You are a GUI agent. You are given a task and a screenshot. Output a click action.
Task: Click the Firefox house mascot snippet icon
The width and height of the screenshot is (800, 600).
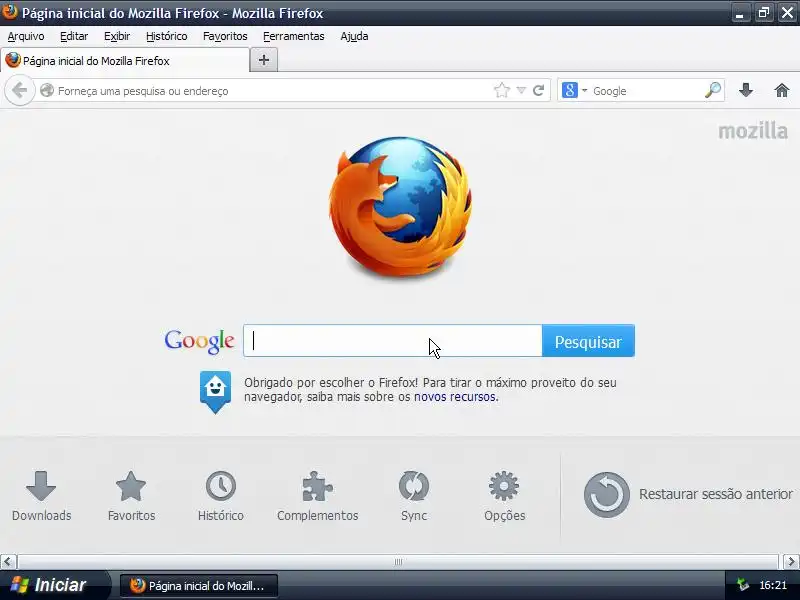click(215, 391)
